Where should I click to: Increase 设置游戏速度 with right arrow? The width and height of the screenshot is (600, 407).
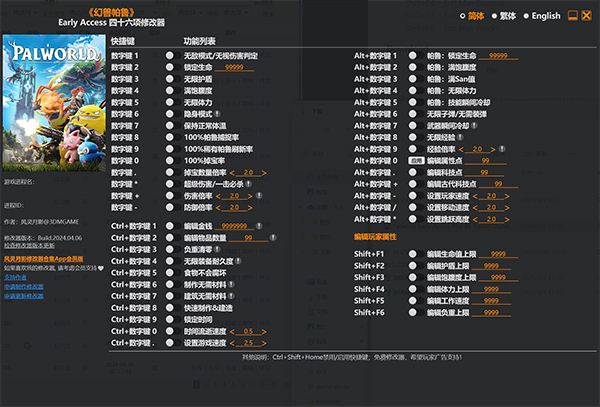click(x=264, y=343)
